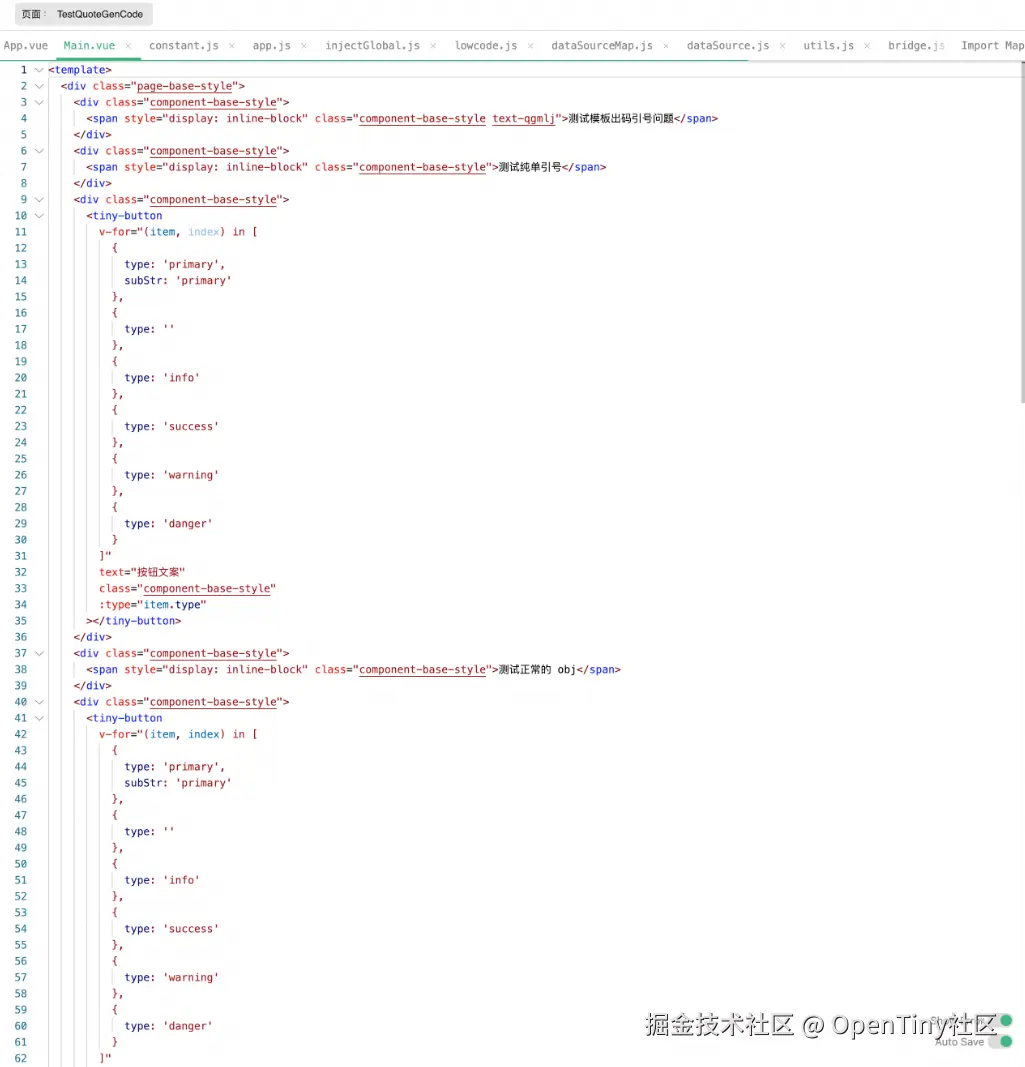Collapse the div starting on line 6

click(x=39, y=151)
